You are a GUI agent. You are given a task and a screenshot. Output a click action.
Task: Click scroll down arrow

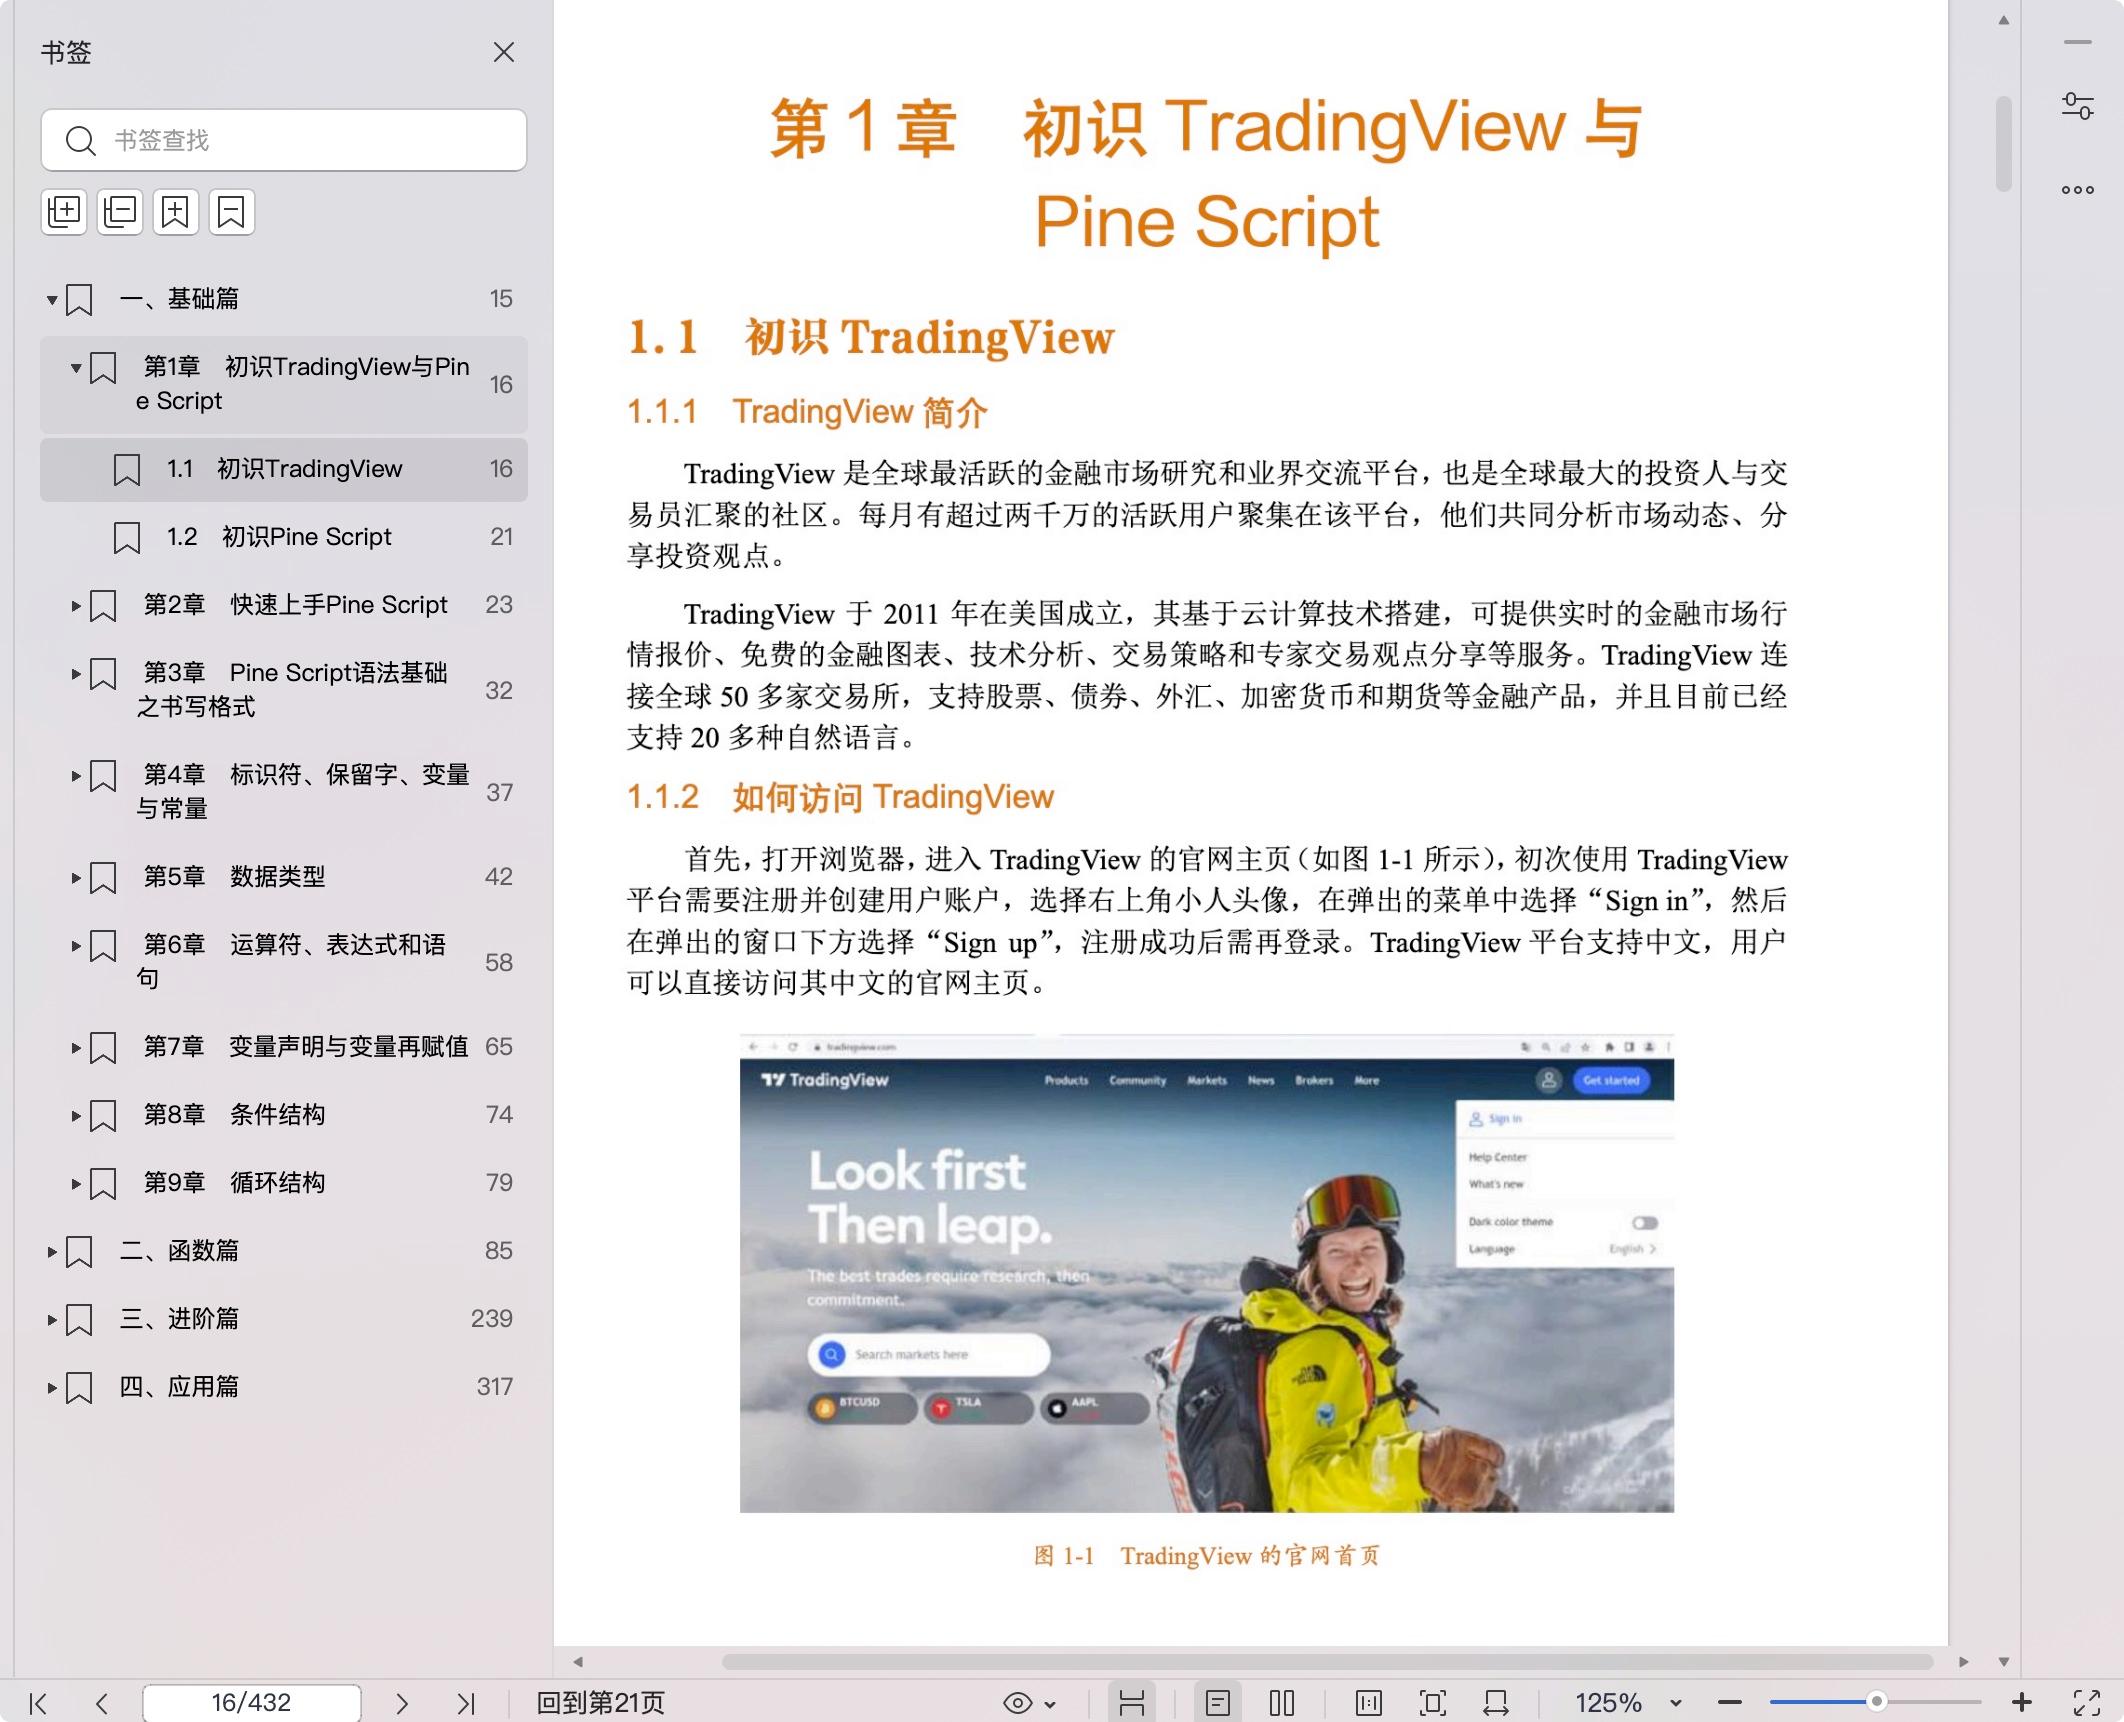click(x=2003, y=1662)
